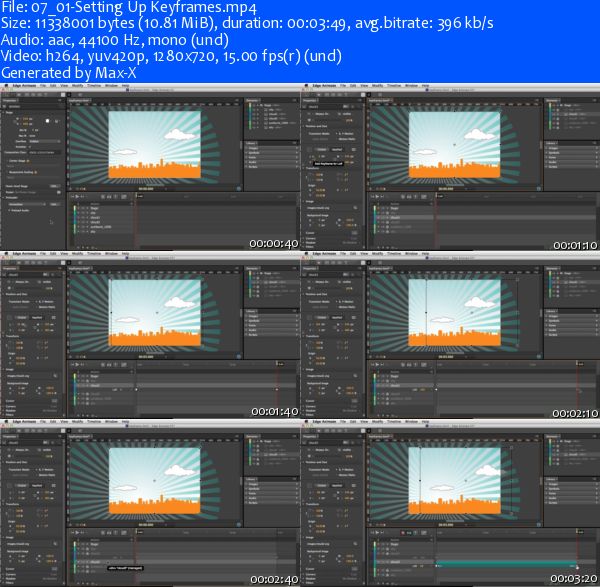Click the timeline Play button in the 00:01:10 frame
Image resolution: width=600 pixels, height=587 pixels.
coord(377,196)
